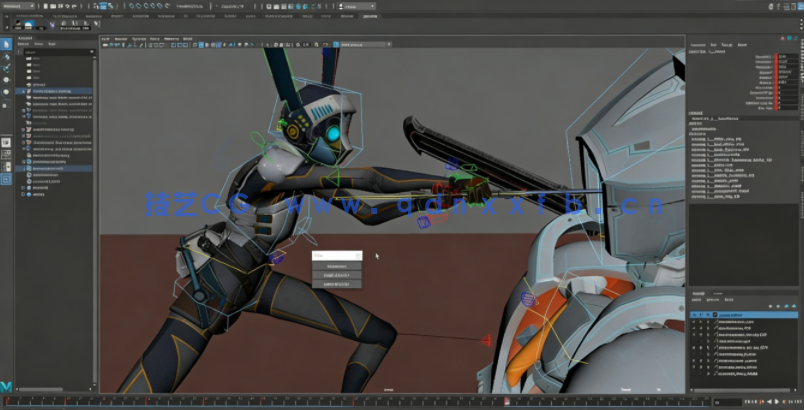Open the first menu of the Channel Box menu bar
804x410 pixels.
(x=698, y=45)
